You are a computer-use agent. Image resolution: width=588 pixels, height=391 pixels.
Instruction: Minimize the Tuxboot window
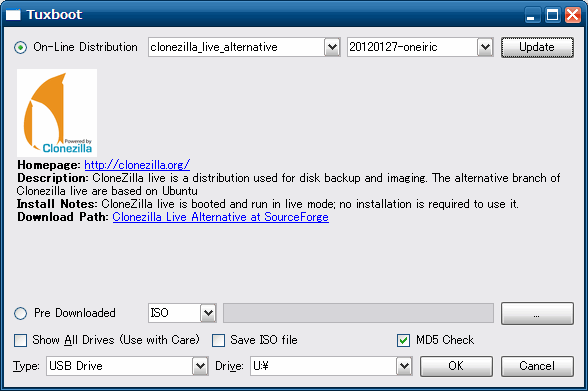[532, 15]
